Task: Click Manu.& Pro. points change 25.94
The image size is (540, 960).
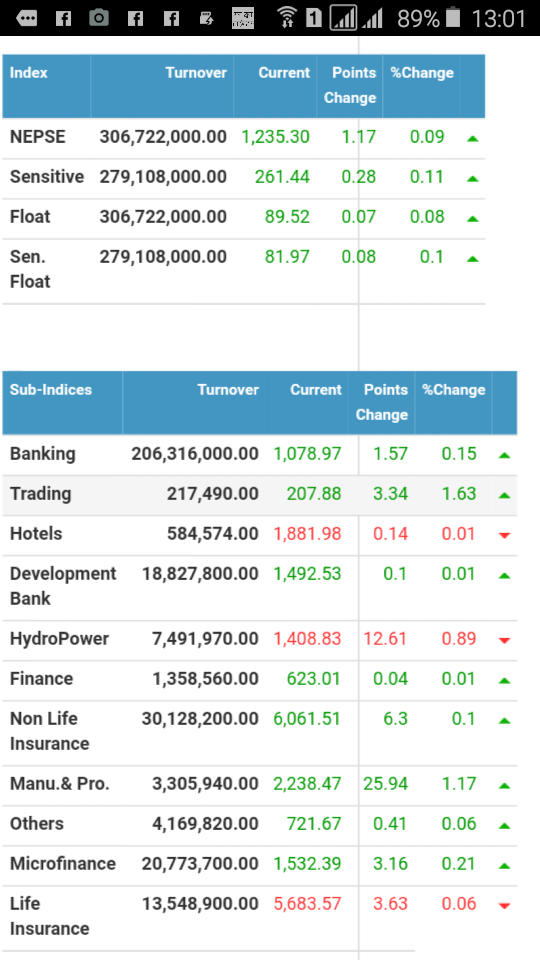Action: point(386,784)
